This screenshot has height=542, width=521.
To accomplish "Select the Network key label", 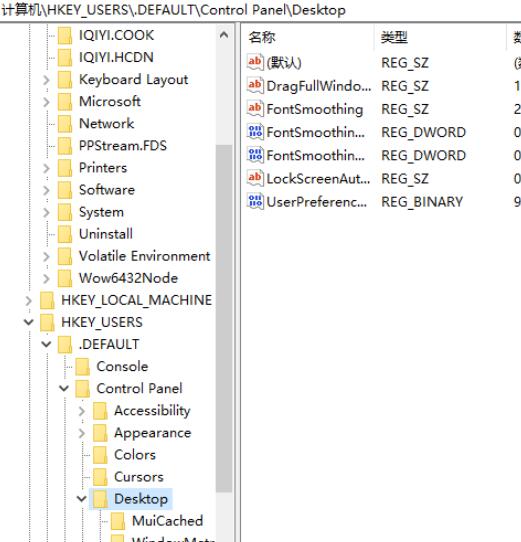I will pos(106,124).
